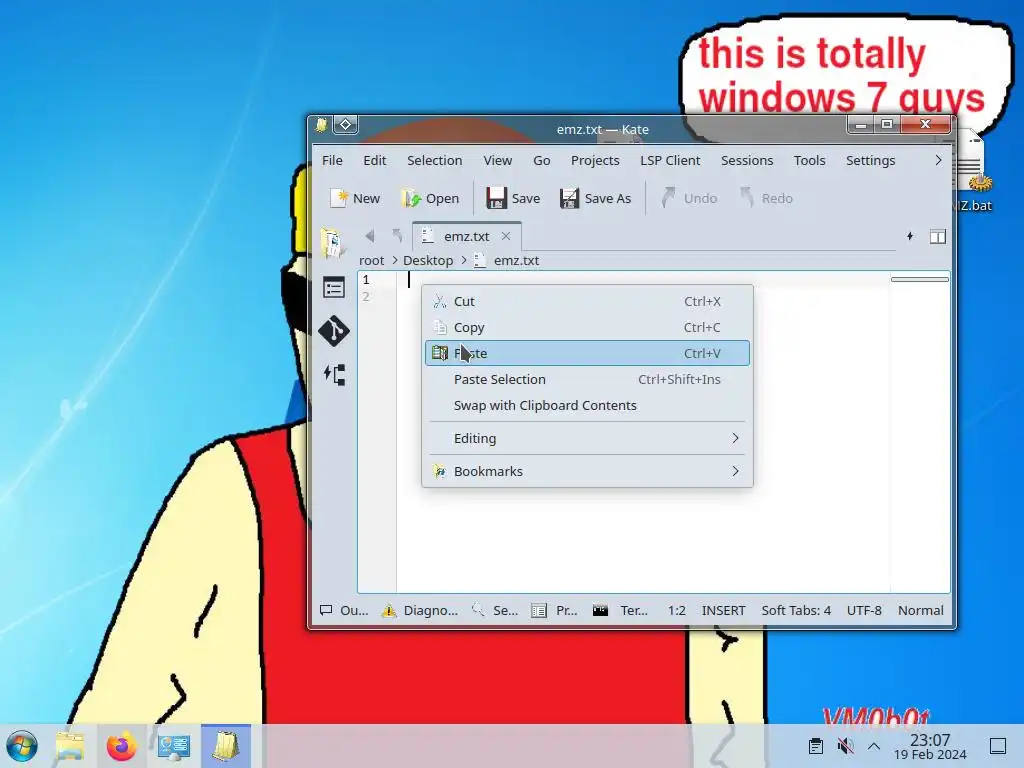Select Swap with Clipboard Contents

point(587,406)
